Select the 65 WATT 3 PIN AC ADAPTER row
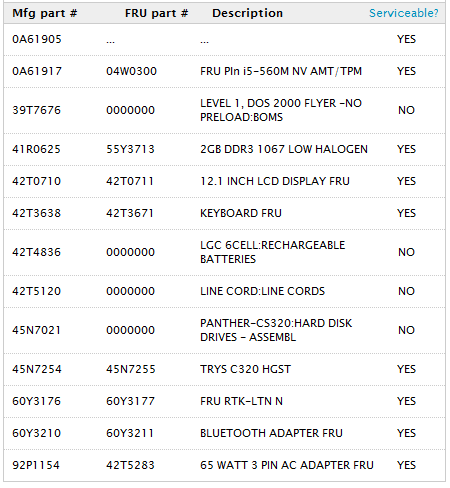The height and width of the screenshot is (488, 450). click(225, 465)
